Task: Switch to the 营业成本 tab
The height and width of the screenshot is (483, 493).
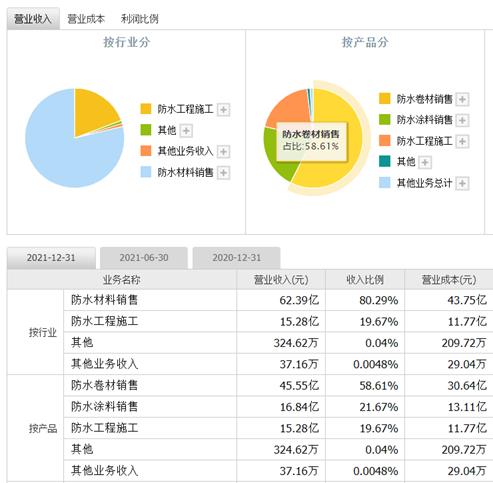Action: [86, 19]
